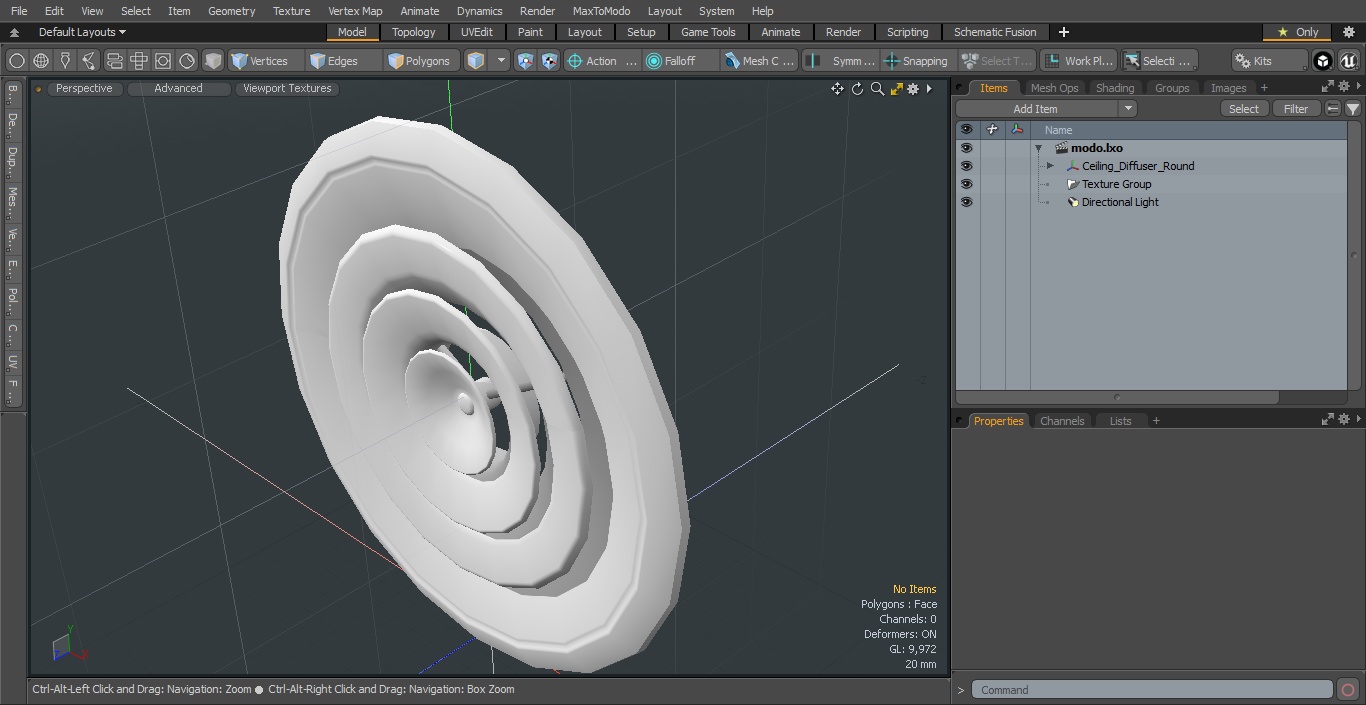Click the funnel filter icon in the Items panel
Screen dimensions: 1366x705
tap(1353, 109)
